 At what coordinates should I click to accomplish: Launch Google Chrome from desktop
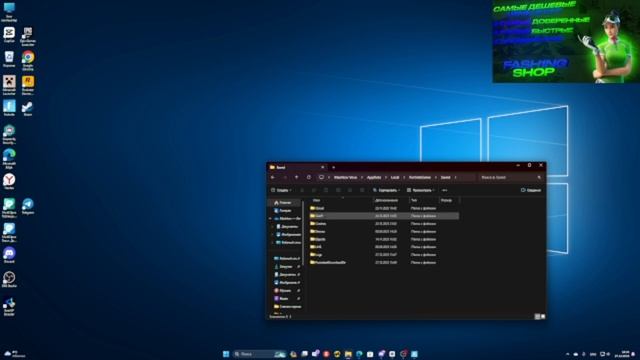[28, 61]
